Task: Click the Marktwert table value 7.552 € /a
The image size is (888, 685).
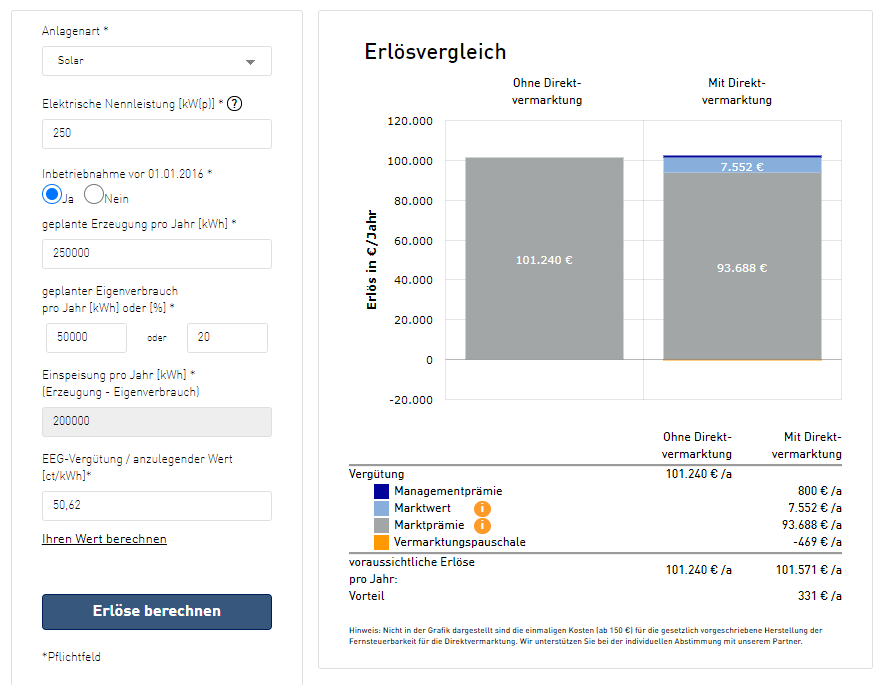Action: click(x=815, y=508)
